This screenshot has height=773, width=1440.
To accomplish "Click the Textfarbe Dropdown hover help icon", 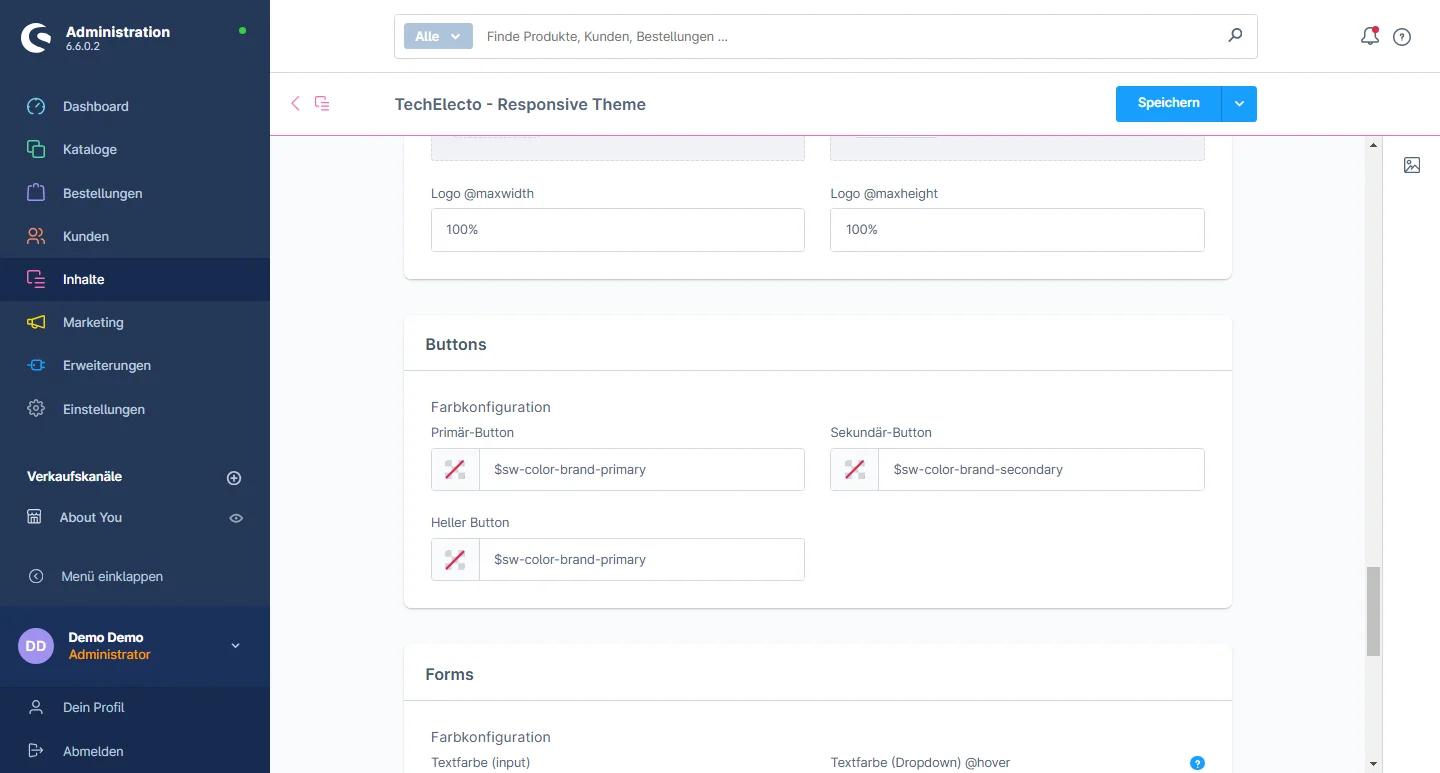I will pyautogui.click(x=1197, y=763).
